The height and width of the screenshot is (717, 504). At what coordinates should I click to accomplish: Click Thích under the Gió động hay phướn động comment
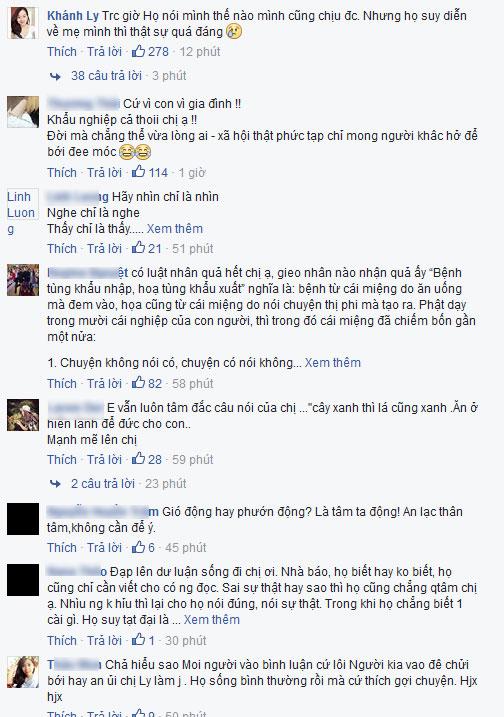click(x=62, y=547)
